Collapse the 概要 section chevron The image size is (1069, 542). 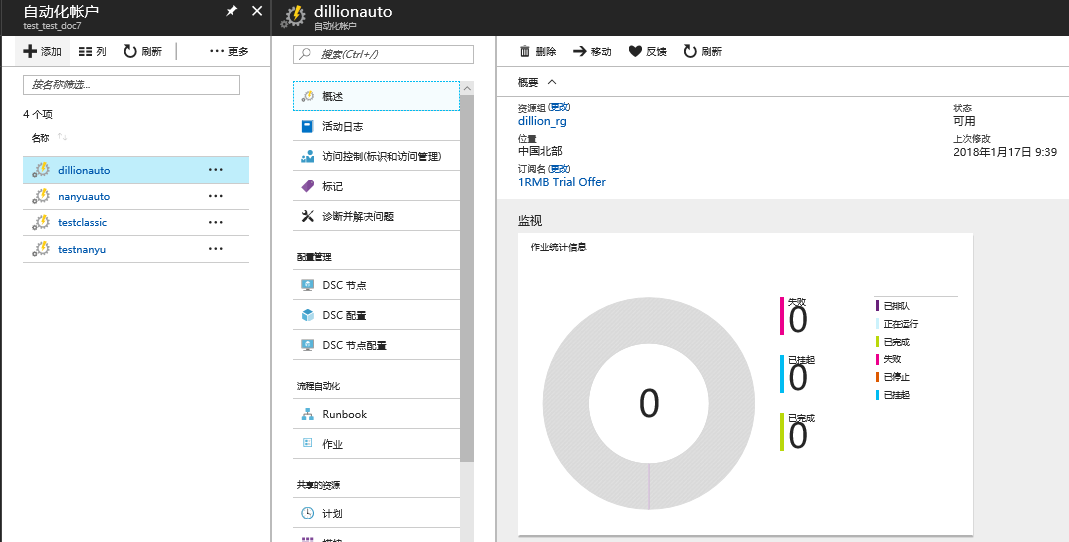click(x=552, y=82)
